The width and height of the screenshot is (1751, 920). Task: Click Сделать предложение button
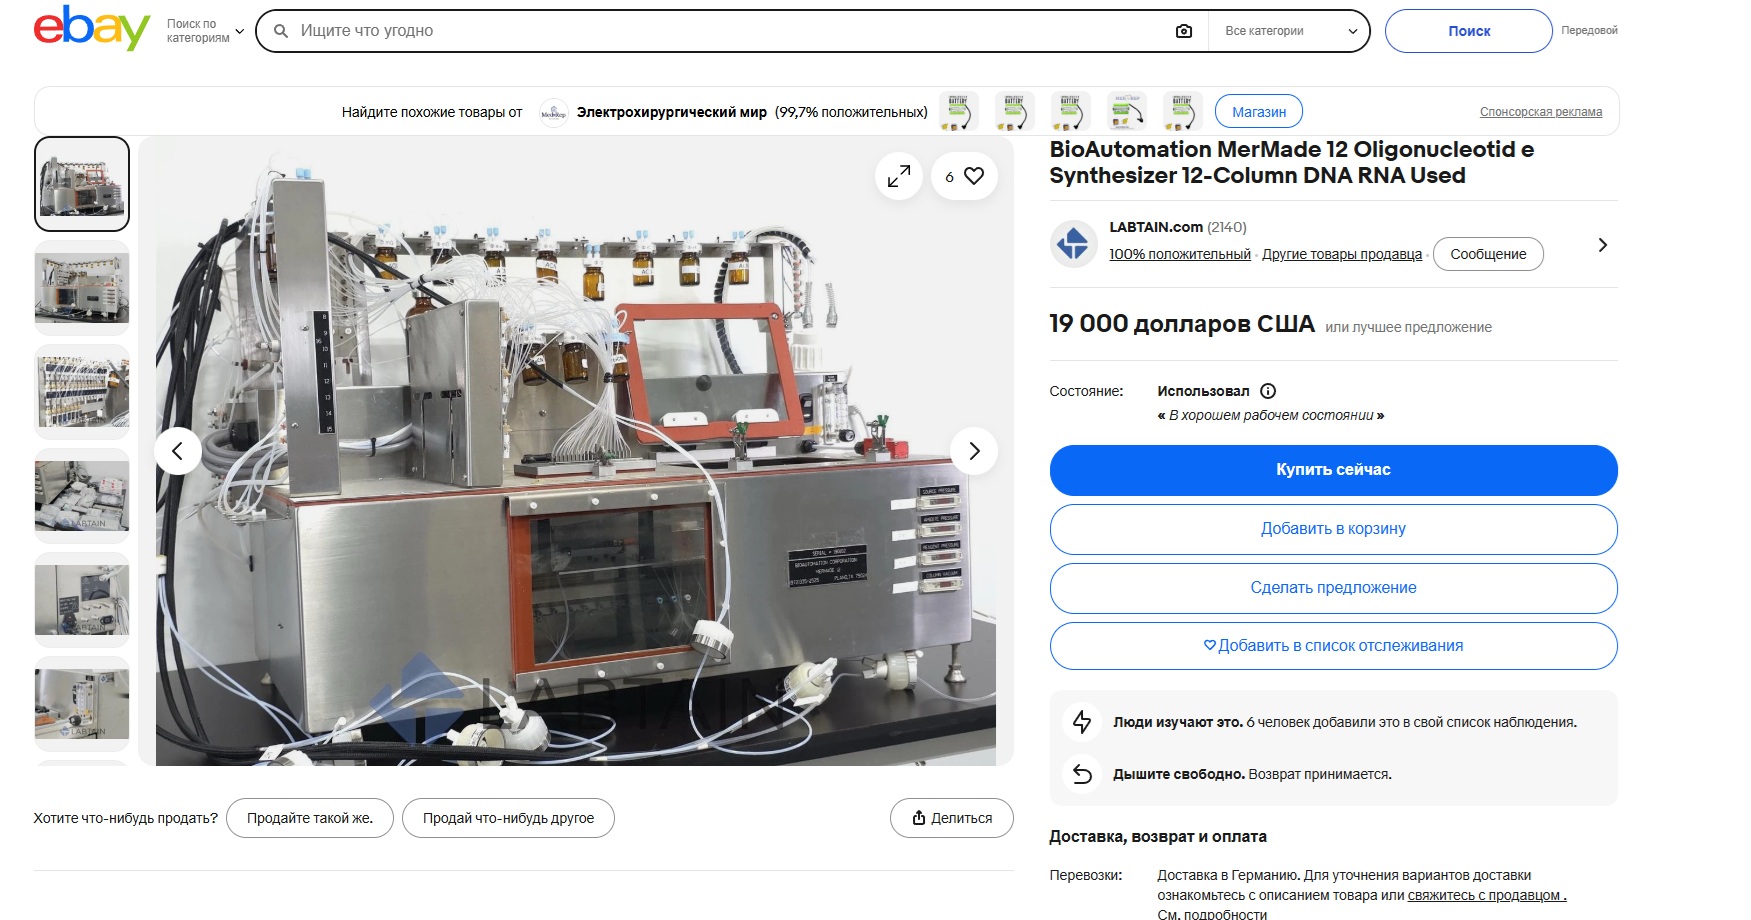1333,588
